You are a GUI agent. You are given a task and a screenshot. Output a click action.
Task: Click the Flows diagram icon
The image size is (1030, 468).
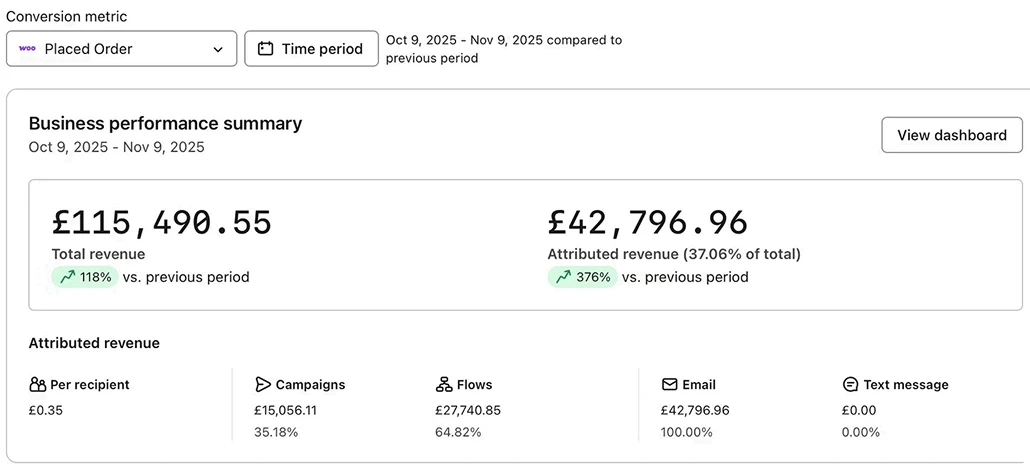click(x=444, y=384)
